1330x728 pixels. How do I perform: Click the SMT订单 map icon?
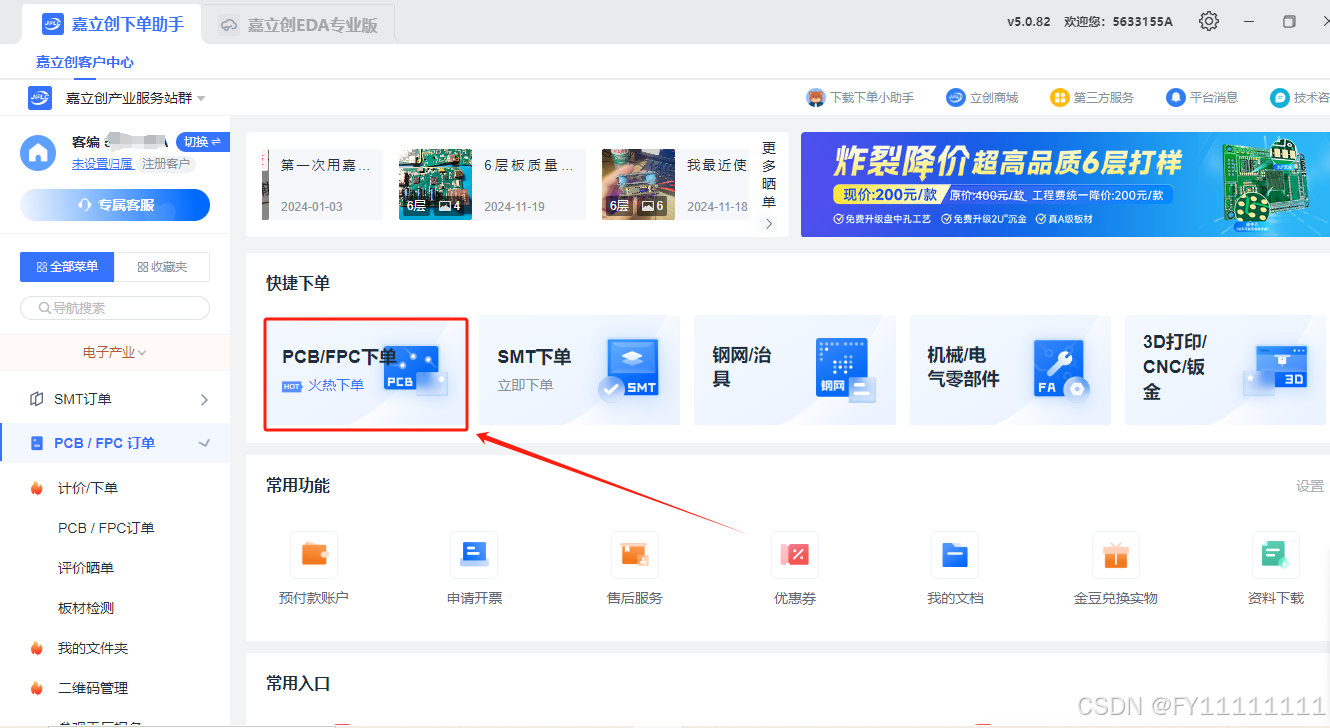tap(37, 399)
